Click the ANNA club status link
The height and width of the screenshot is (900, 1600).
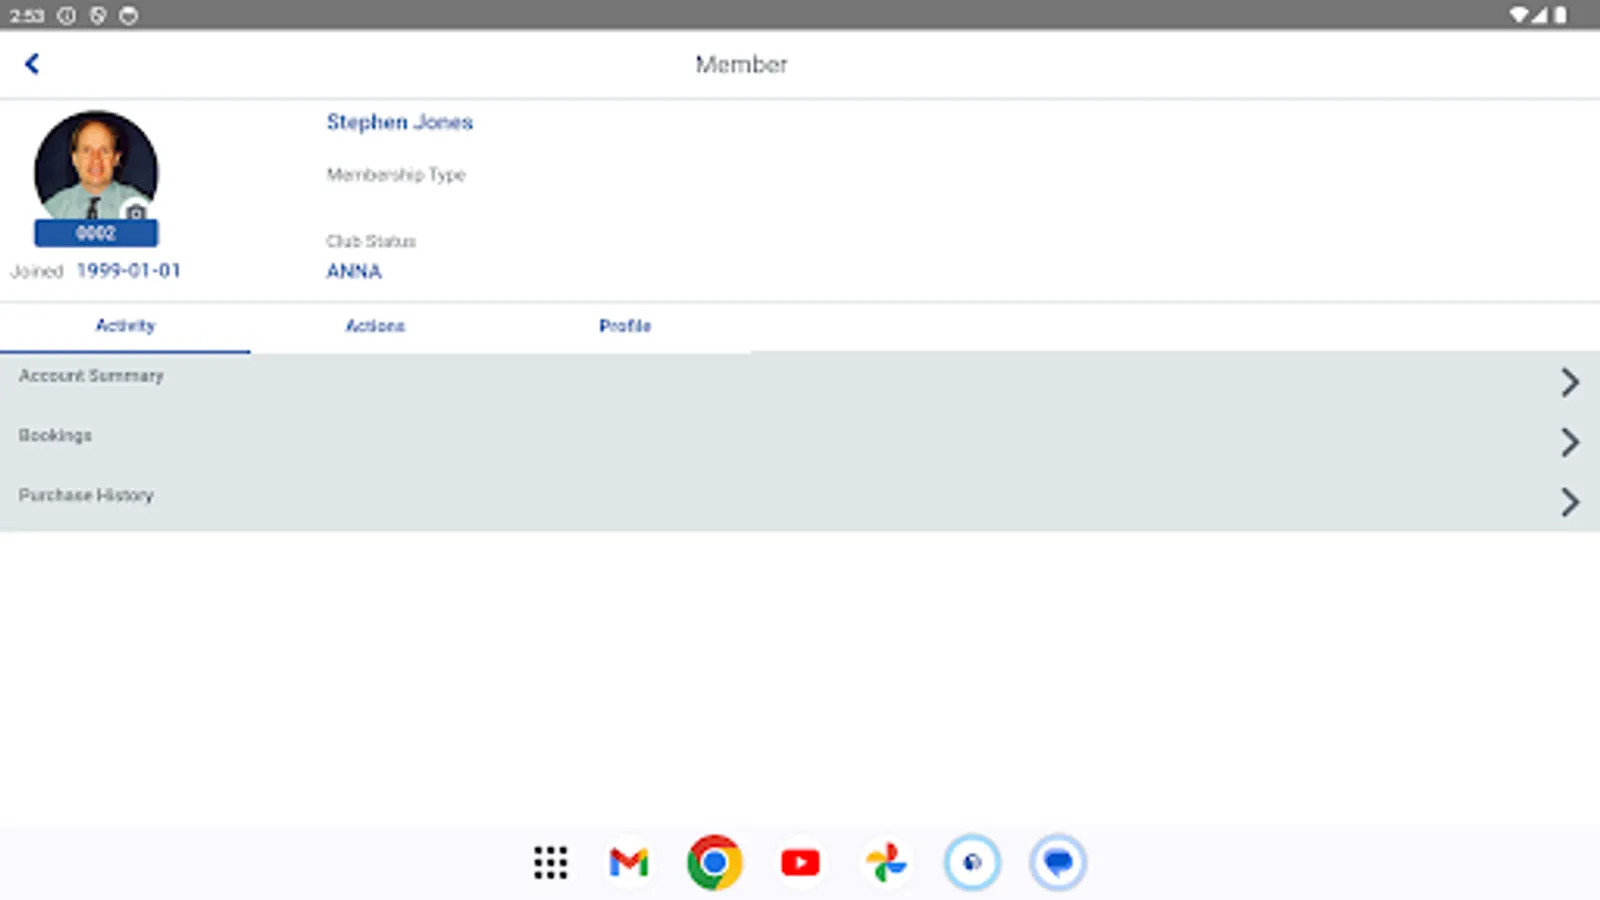[353, 270]
